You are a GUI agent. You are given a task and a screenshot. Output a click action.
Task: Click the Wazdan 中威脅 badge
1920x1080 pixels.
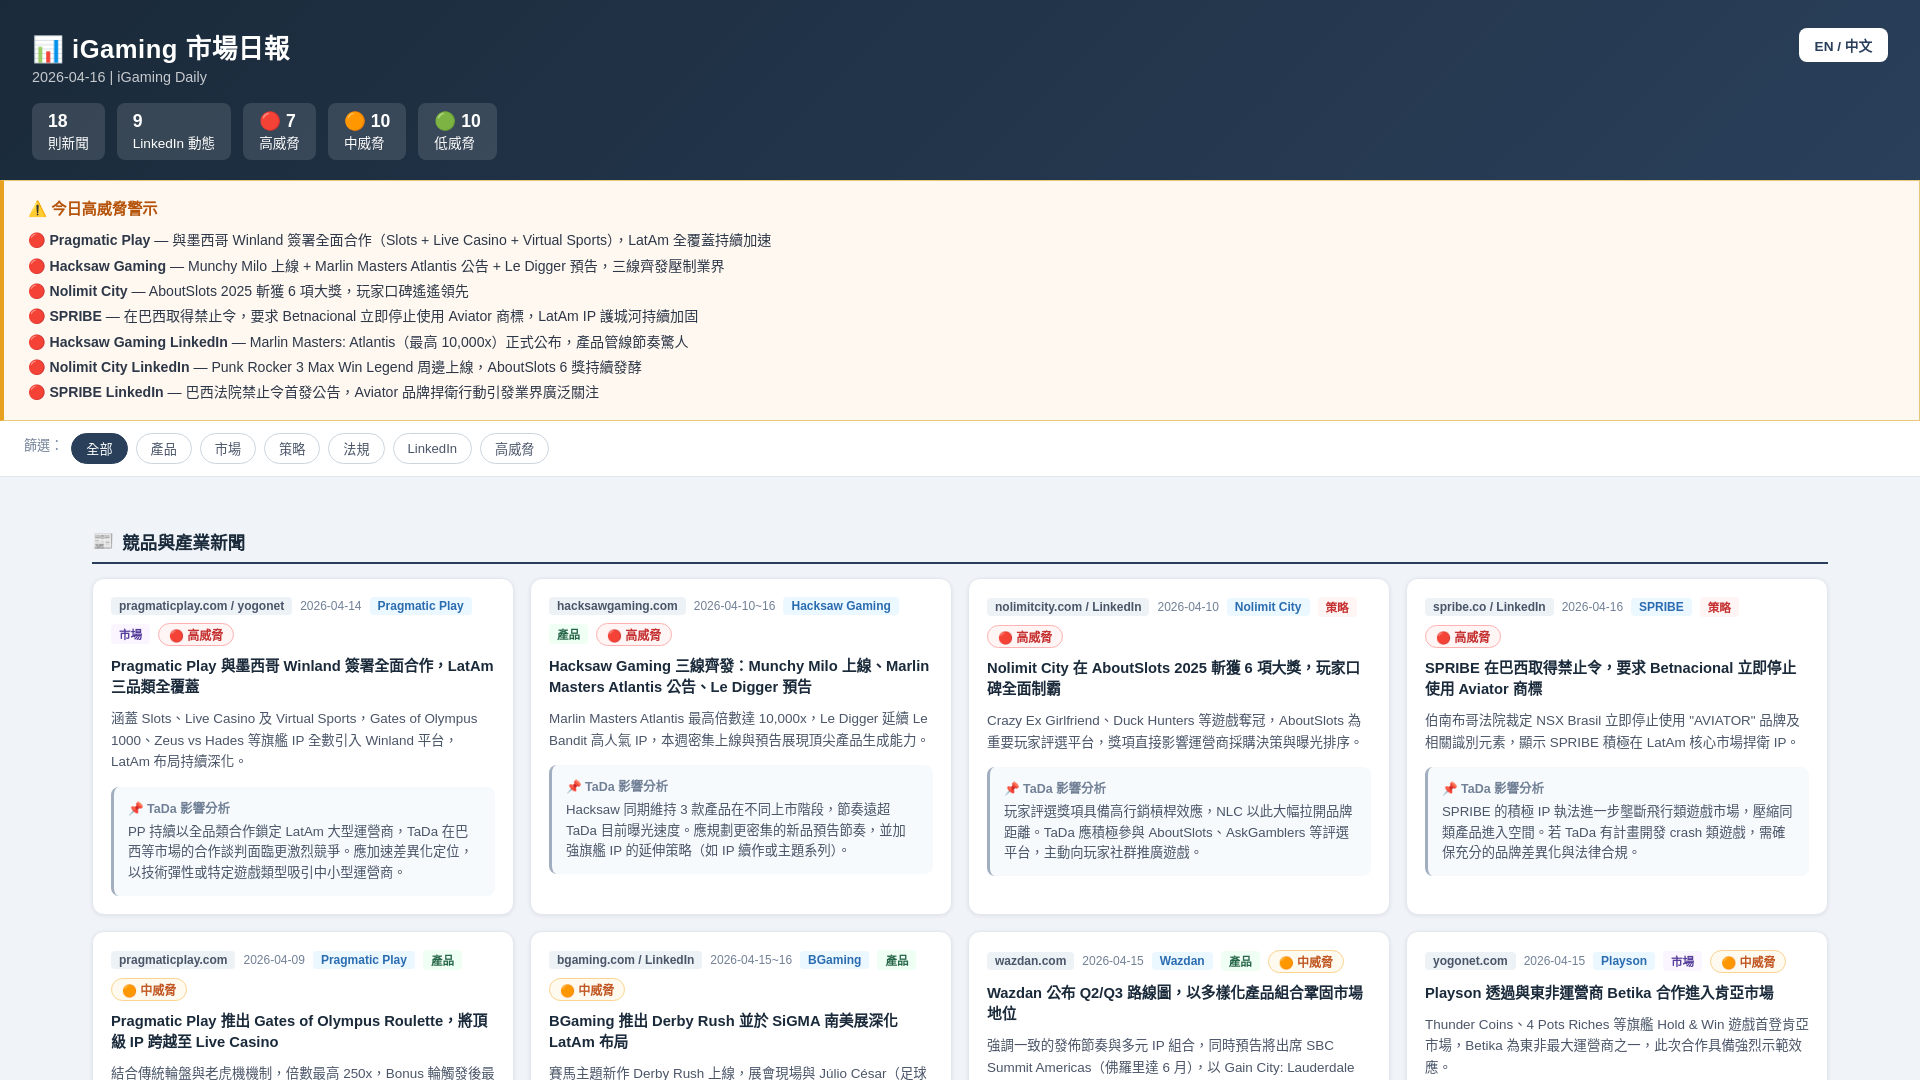click(x=1305, y=962)
